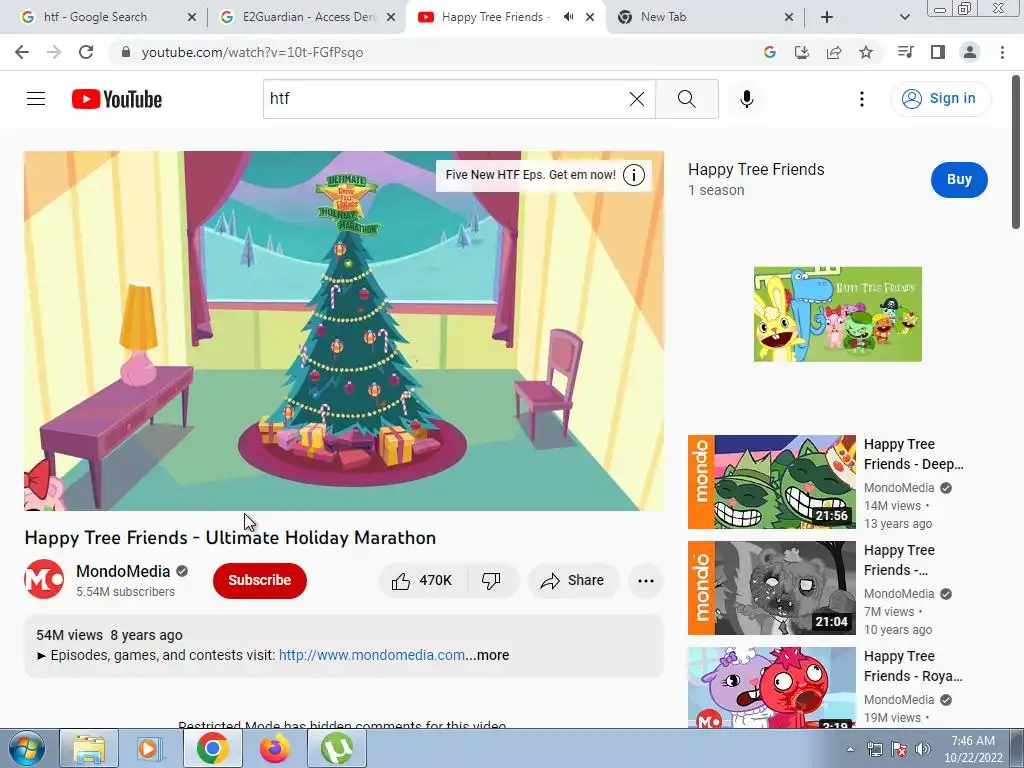
Task: Go to the YouTube home logo
Action: 117,99
